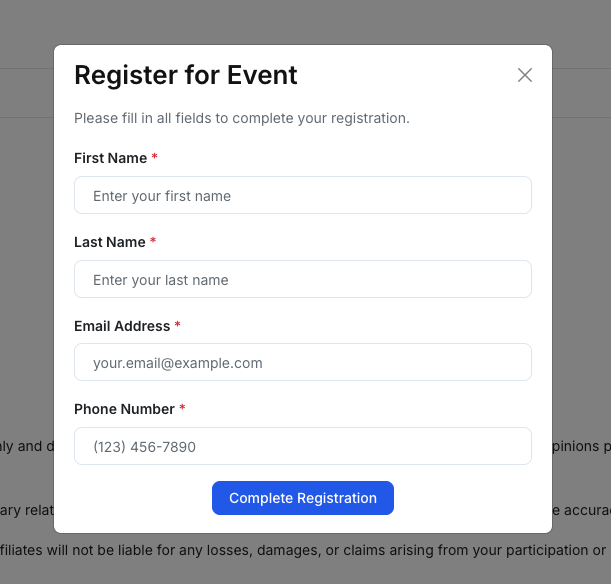Click the required asterisk after Last Name

pos(153,242)
